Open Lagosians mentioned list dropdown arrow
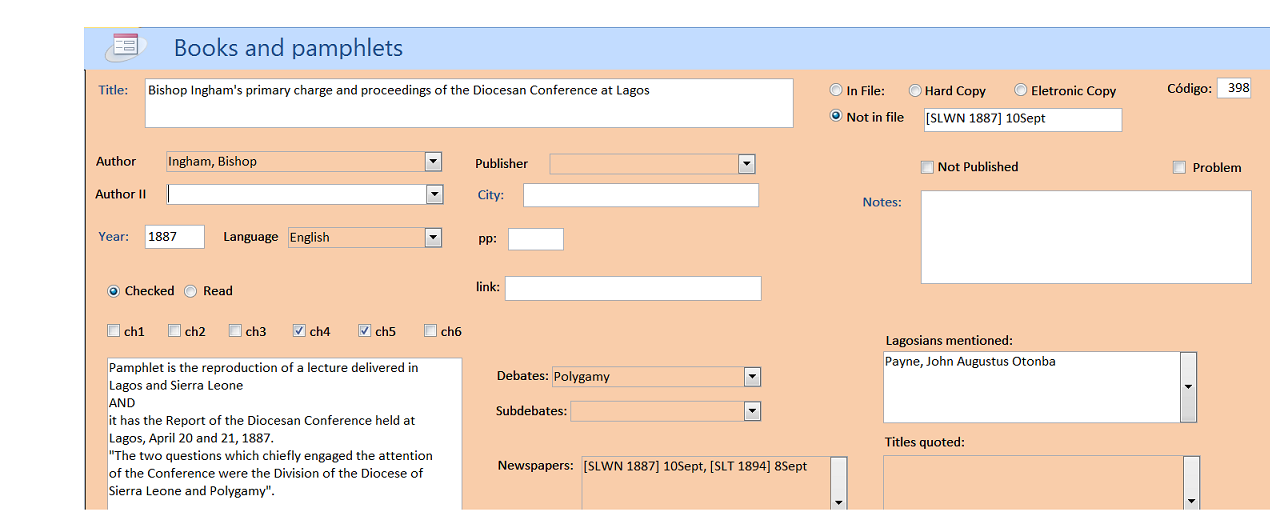1273x511 pixels. click(x=1188, y=387)
